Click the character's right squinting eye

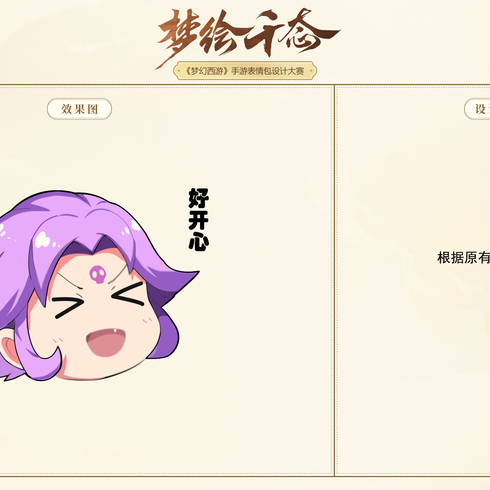(x=128, y=294)
